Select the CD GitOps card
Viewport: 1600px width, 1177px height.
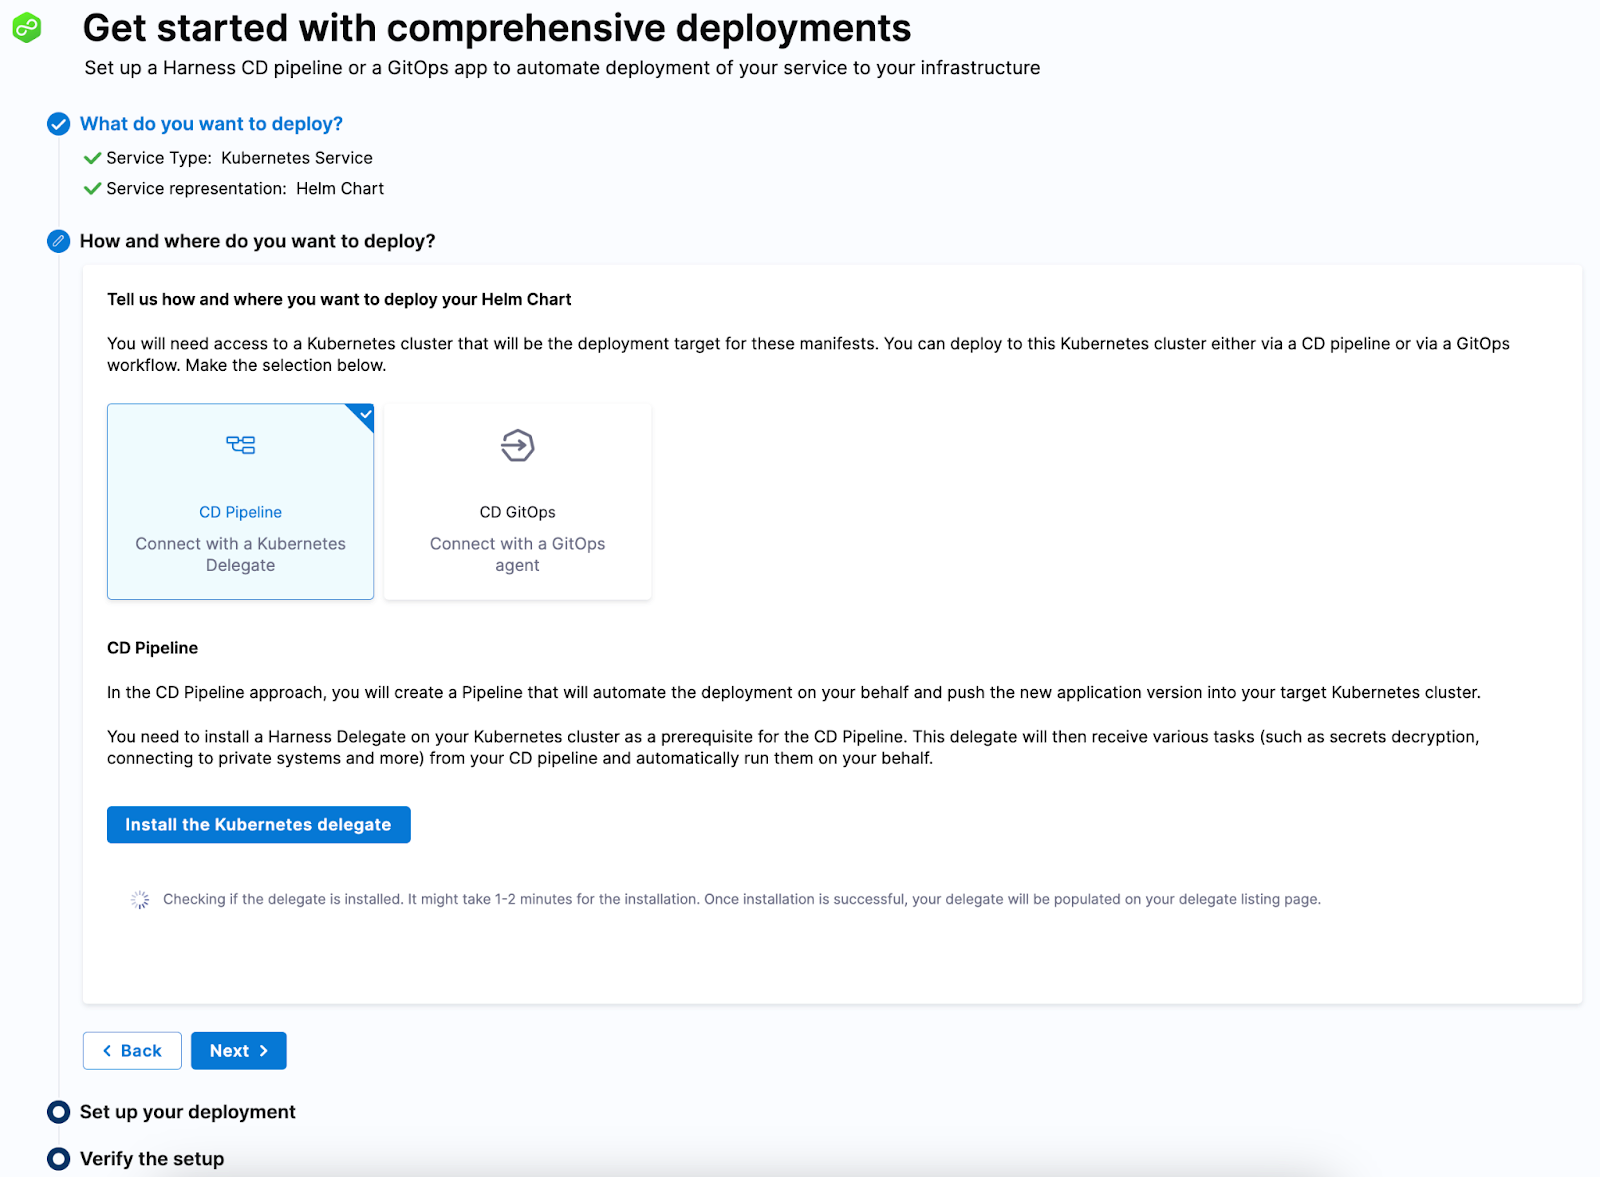[x=518, y=502]
